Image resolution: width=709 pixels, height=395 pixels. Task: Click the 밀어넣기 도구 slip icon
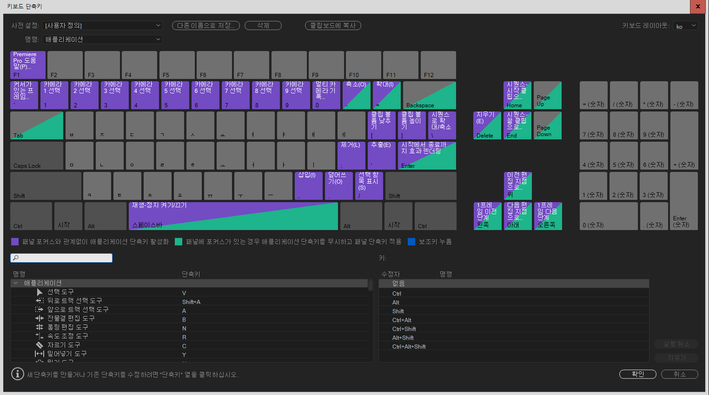(39, 354)
